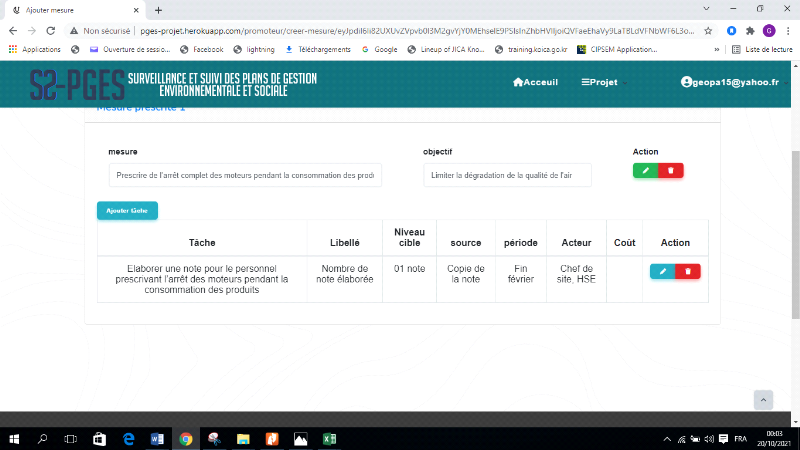Open the training.koica.go.kr bookmark
This screenshot has height=450, width=800.
click(531, 49)
